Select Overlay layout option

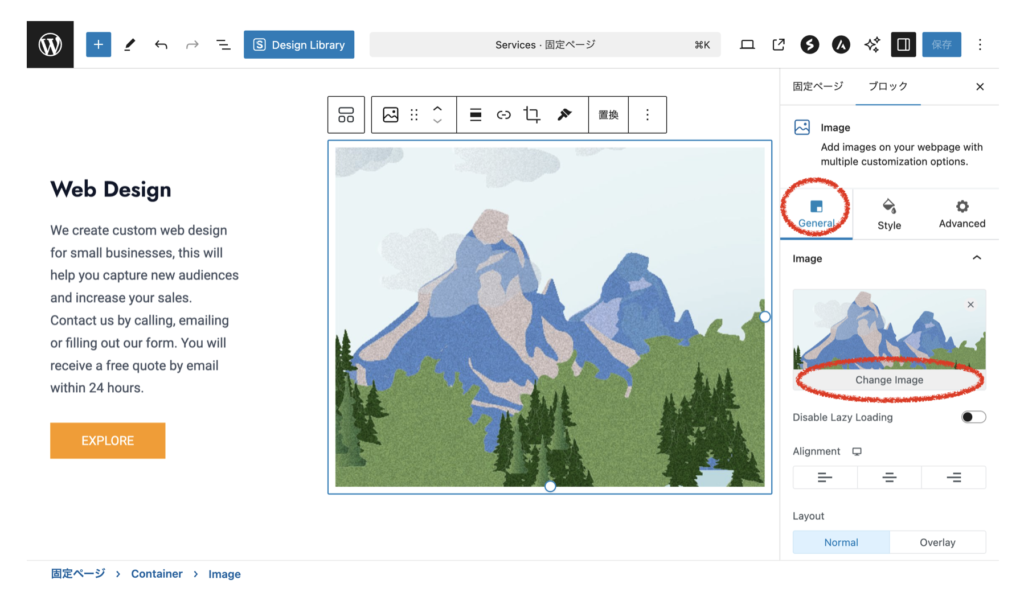(937, 542)
